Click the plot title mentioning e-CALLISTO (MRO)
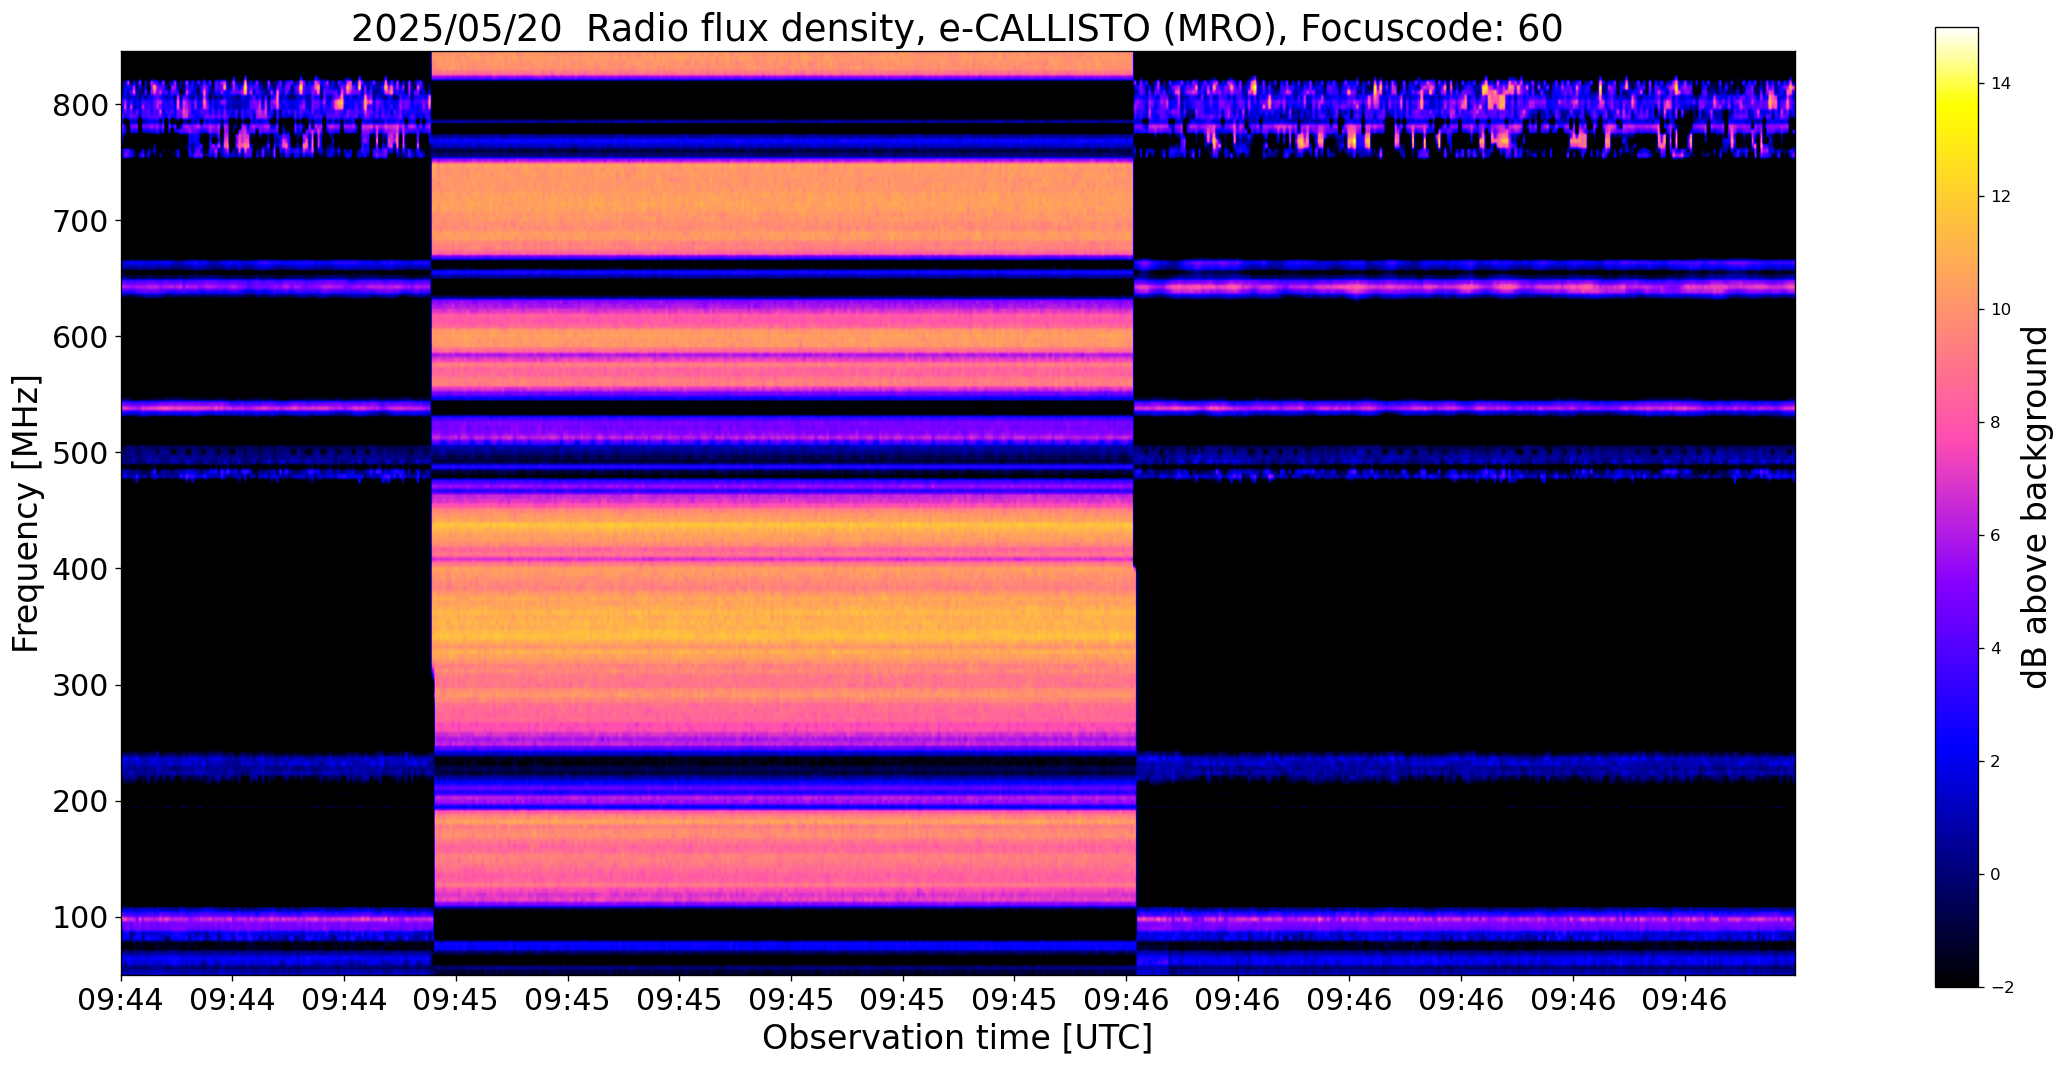The height and width of the screenshot is (1067, 2066). point(957,29)
